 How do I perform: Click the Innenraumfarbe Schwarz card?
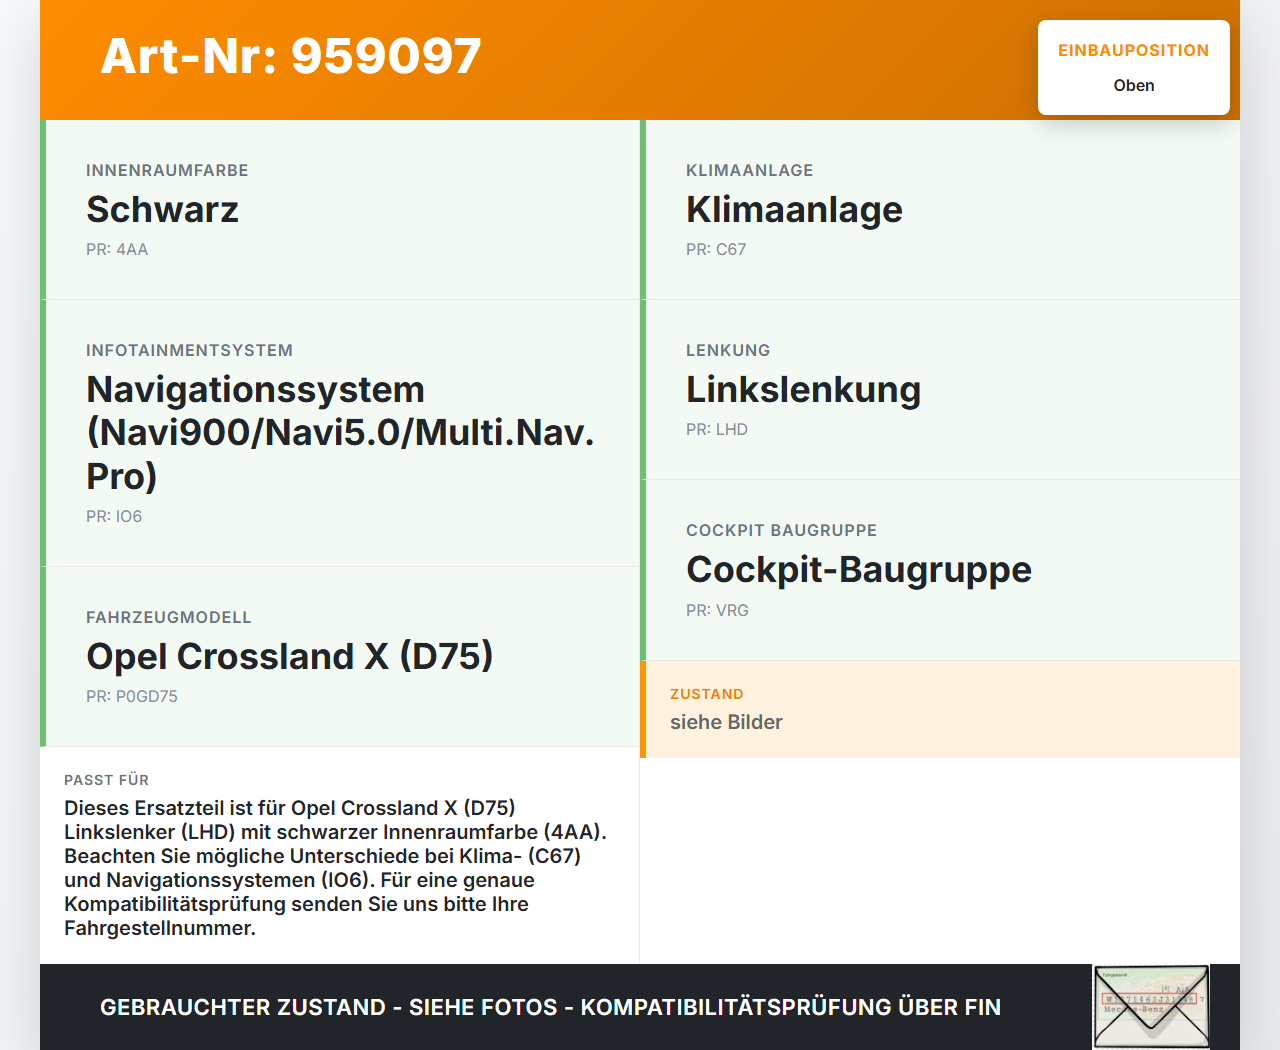[340, 210]
